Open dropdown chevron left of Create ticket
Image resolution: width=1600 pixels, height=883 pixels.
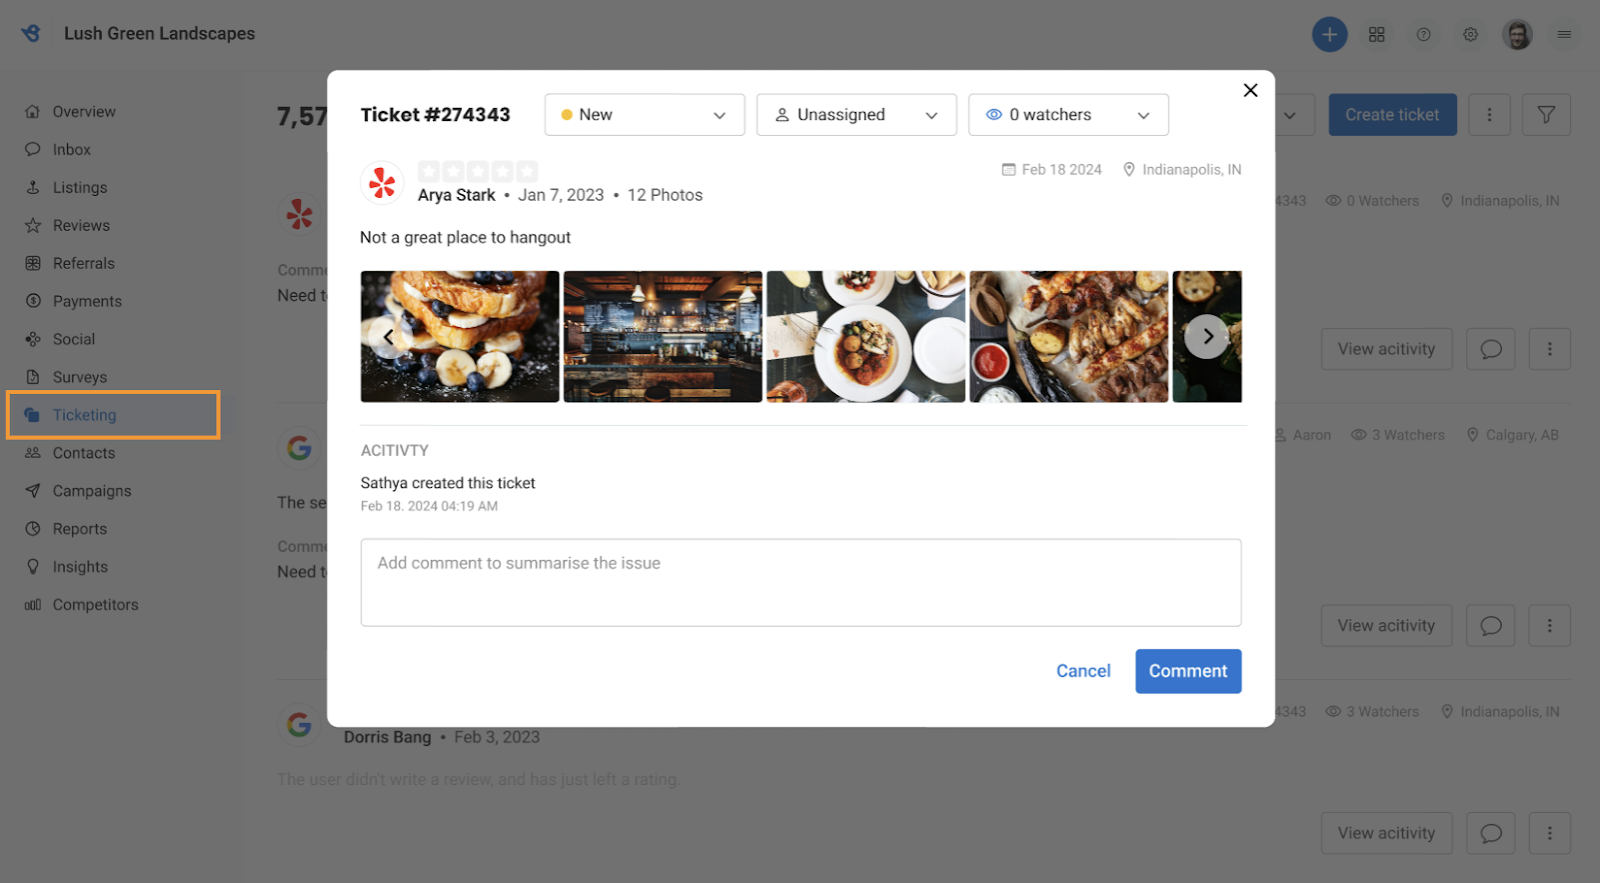[1291, 115]
